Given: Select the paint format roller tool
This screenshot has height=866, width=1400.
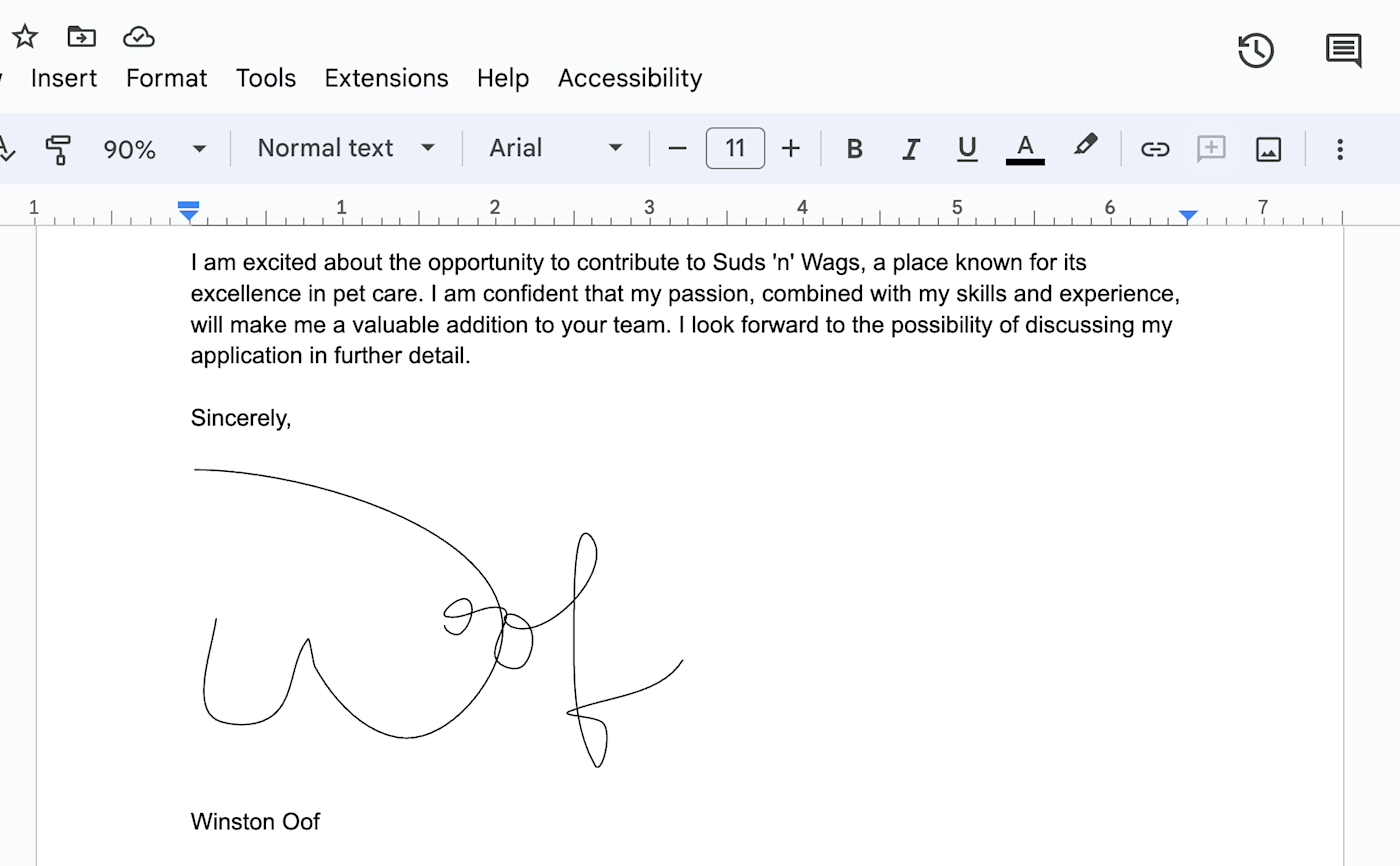Looking at the screenshot, I should point(58,149).
